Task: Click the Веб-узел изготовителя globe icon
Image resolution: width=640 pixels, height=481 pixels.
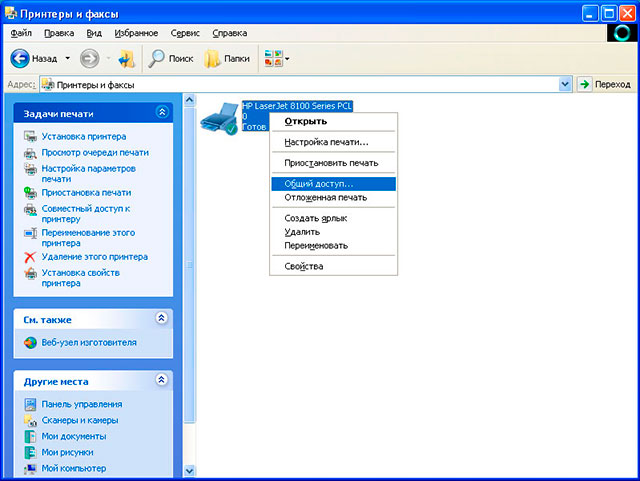Action: pos(30,343)
